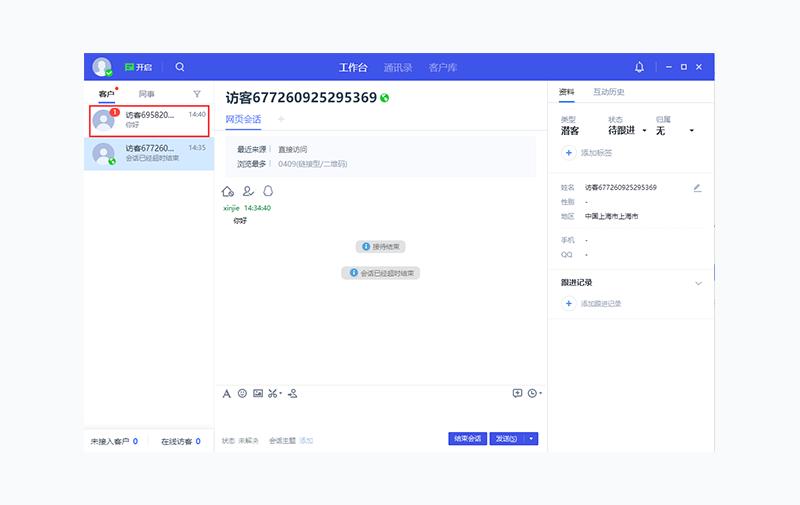The image size is (800, 505).
Task: Open quick replies with the speech-bubble plus icon
Action: coord(517,393)
